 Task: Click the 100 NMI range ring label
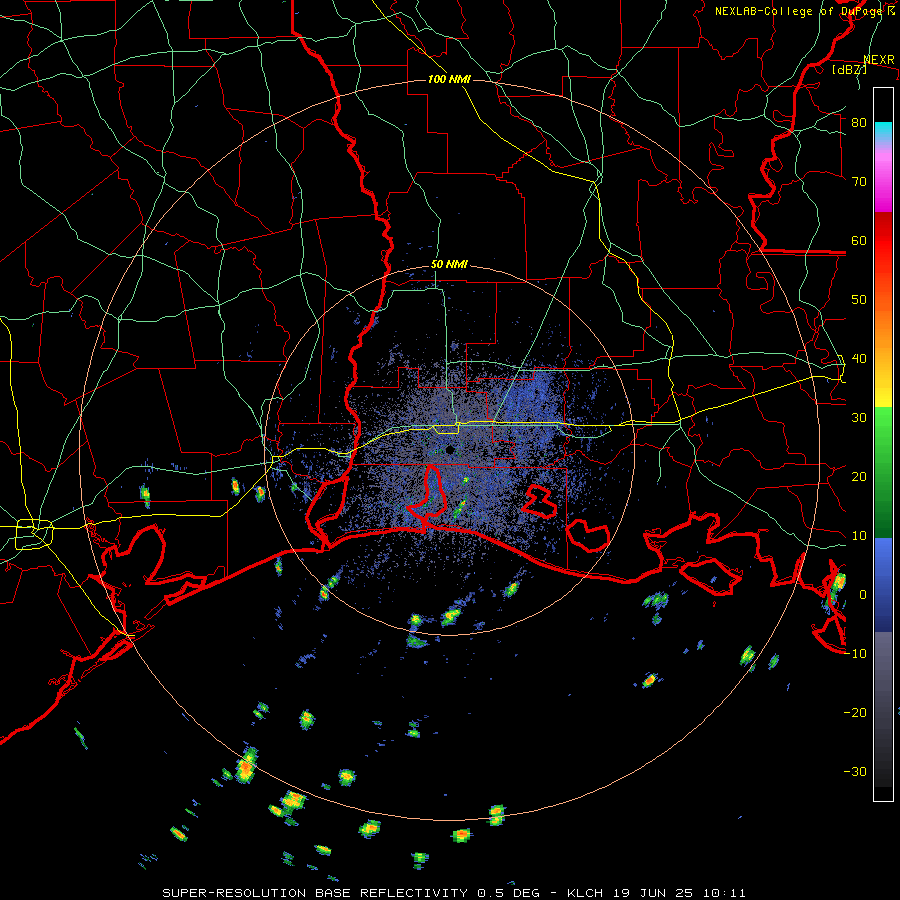(449, 79)
